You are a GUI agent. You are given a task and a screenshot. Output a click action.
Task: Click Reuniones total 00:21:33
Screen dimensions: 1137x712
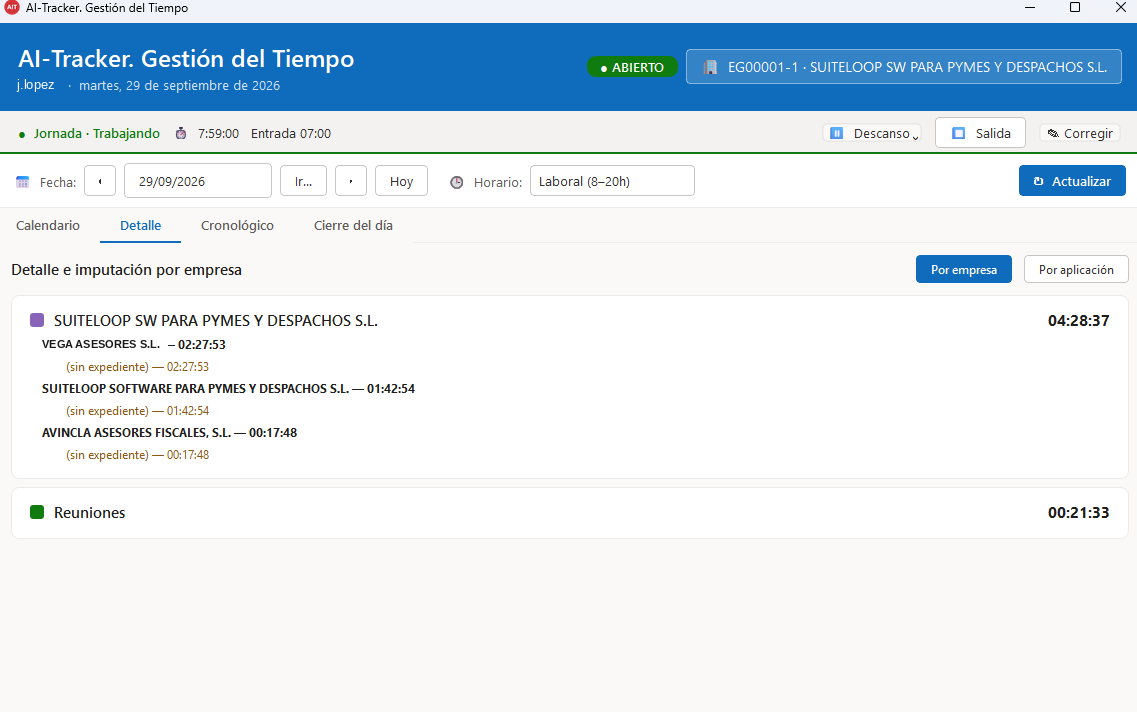(1078, 513)
